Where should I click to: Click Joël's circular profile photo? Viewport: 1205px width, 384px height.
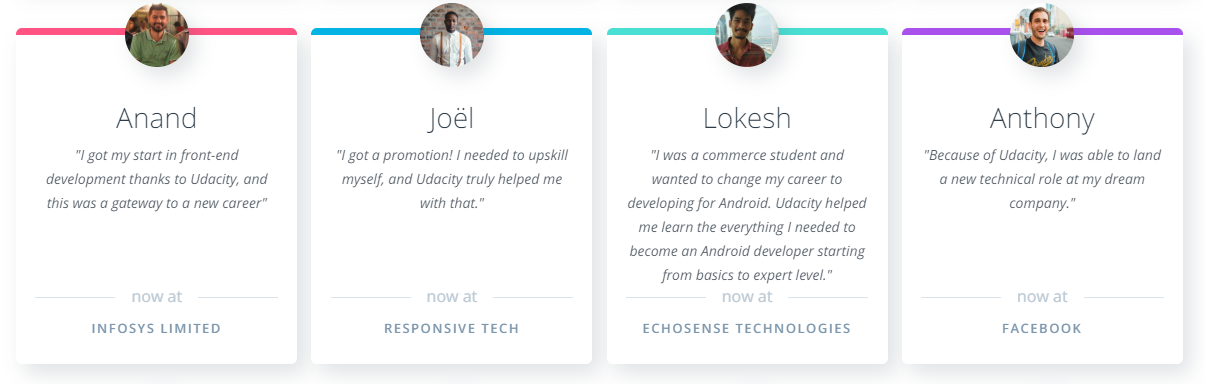pyautogui.click(x=452, y=35)
